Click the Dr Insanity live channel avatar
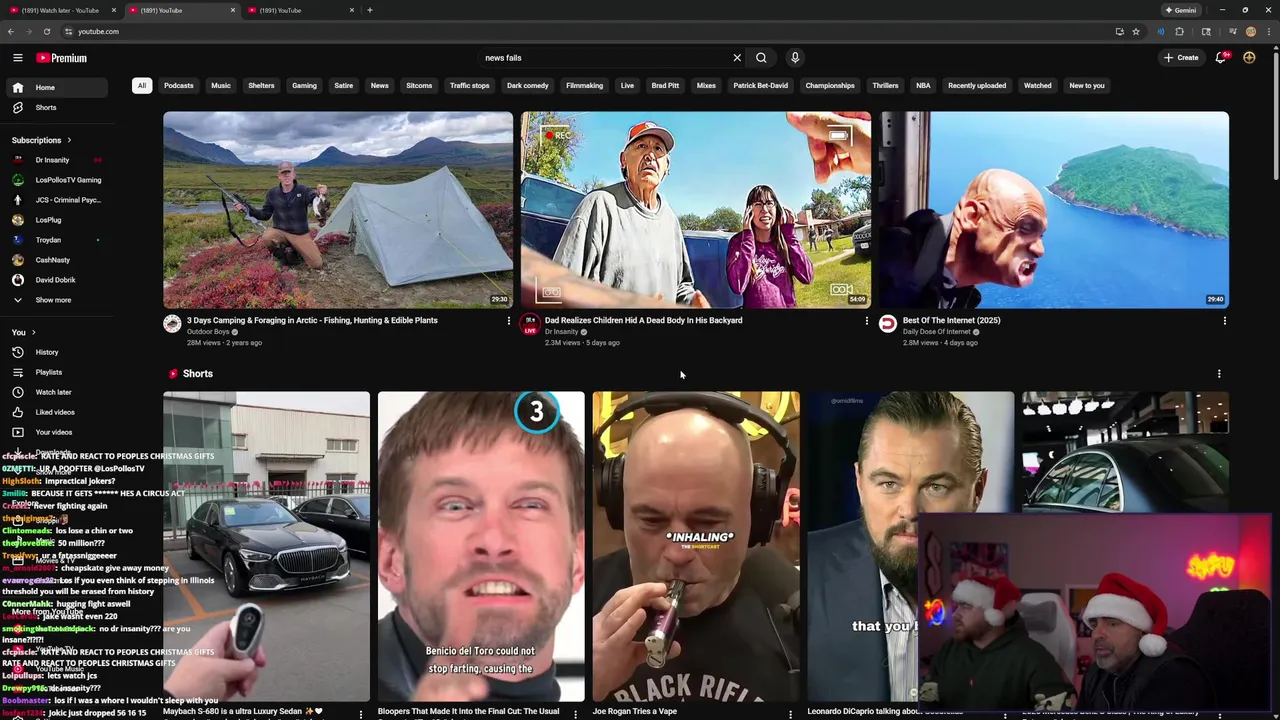 click(530, 323)
